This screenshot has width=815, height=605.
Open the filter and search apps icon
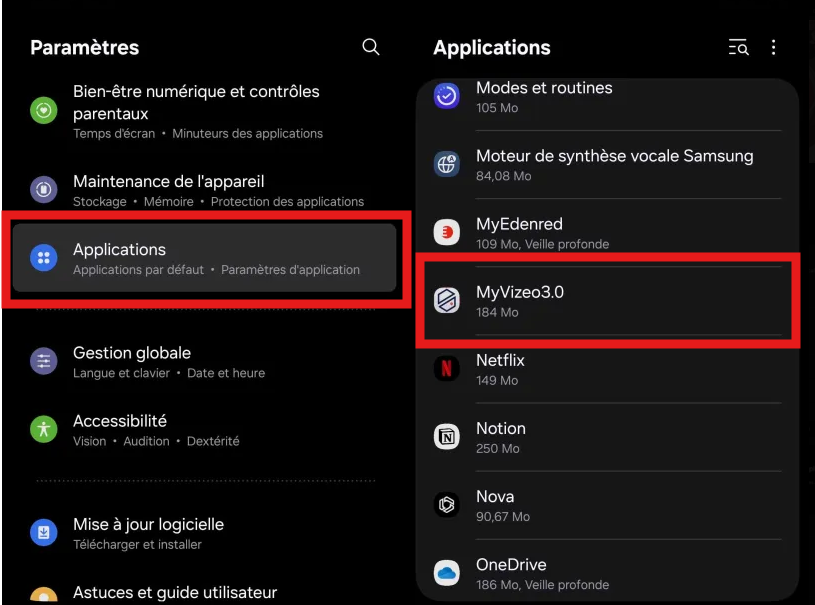pyautogui.click(x=738, y=48)
